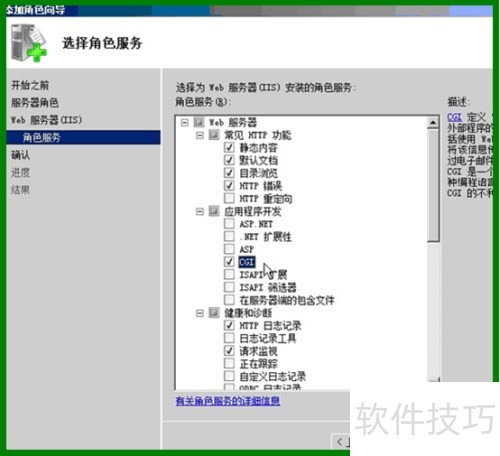Go to 服务器角色 wizard step
Image resolution: width=500 pixels, height=456 pixels.
[x=35, y=103]
